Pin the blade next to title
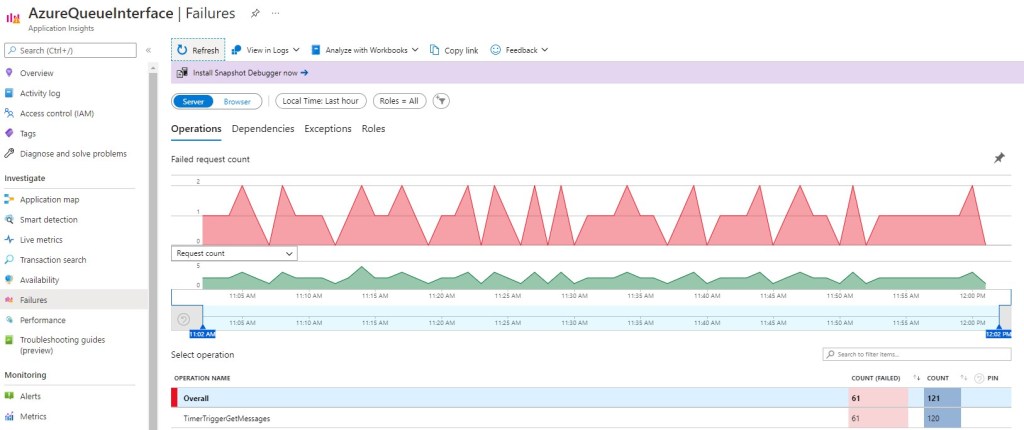 click(255, 13)
